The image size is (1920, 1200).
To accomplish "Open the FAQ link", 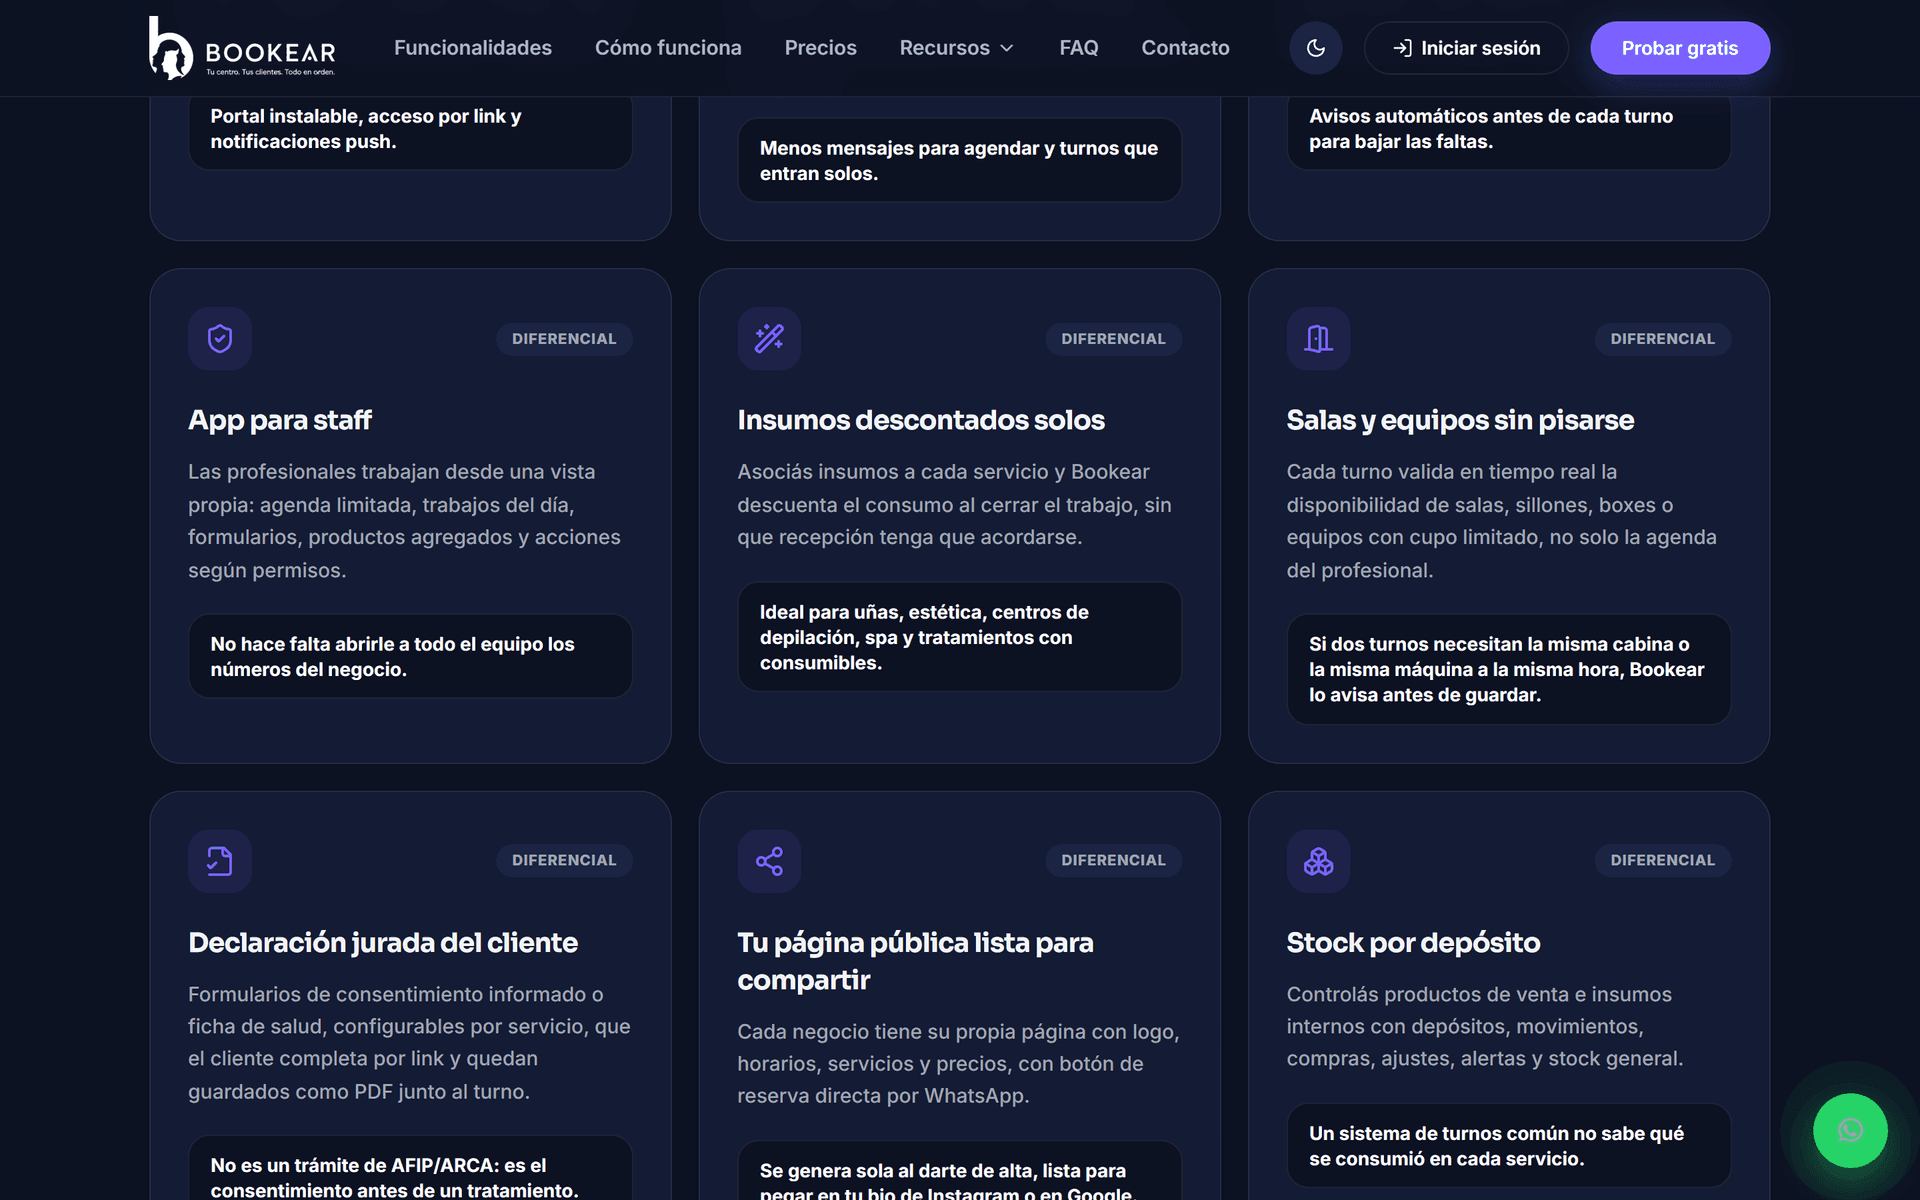I will point(1079,48).
